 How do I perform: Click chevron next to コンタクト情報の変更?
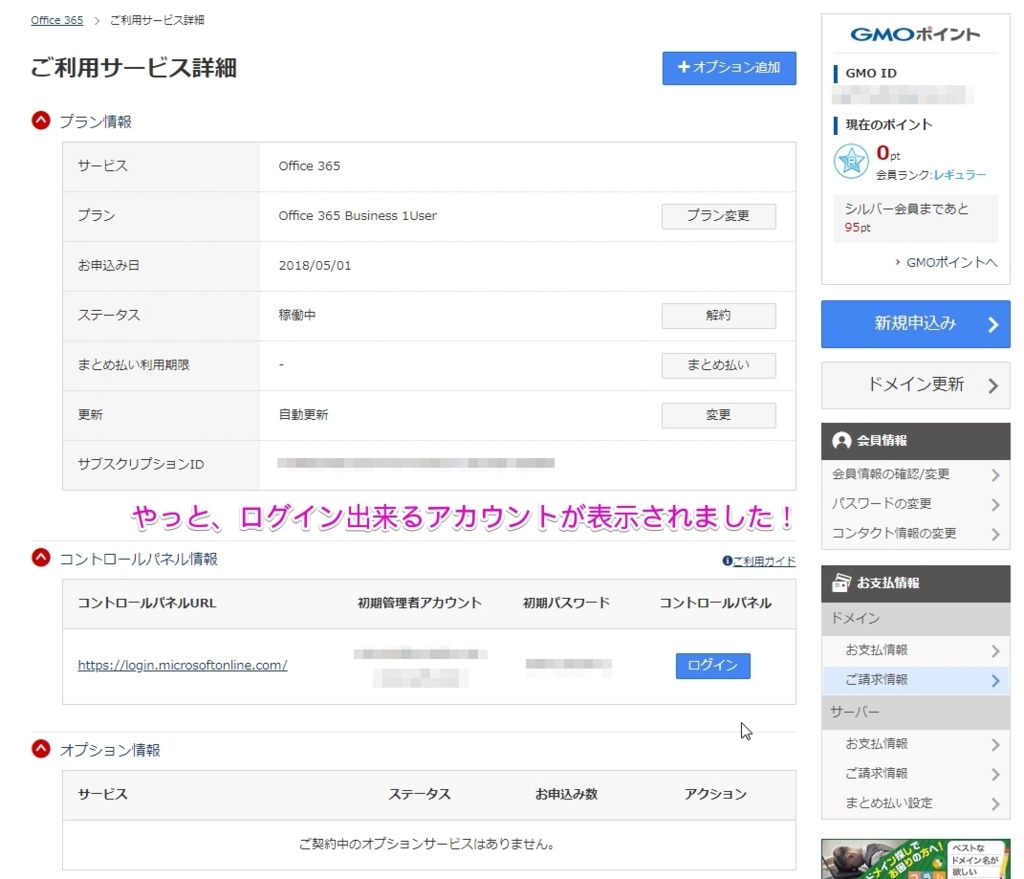(x=995, y=534)
